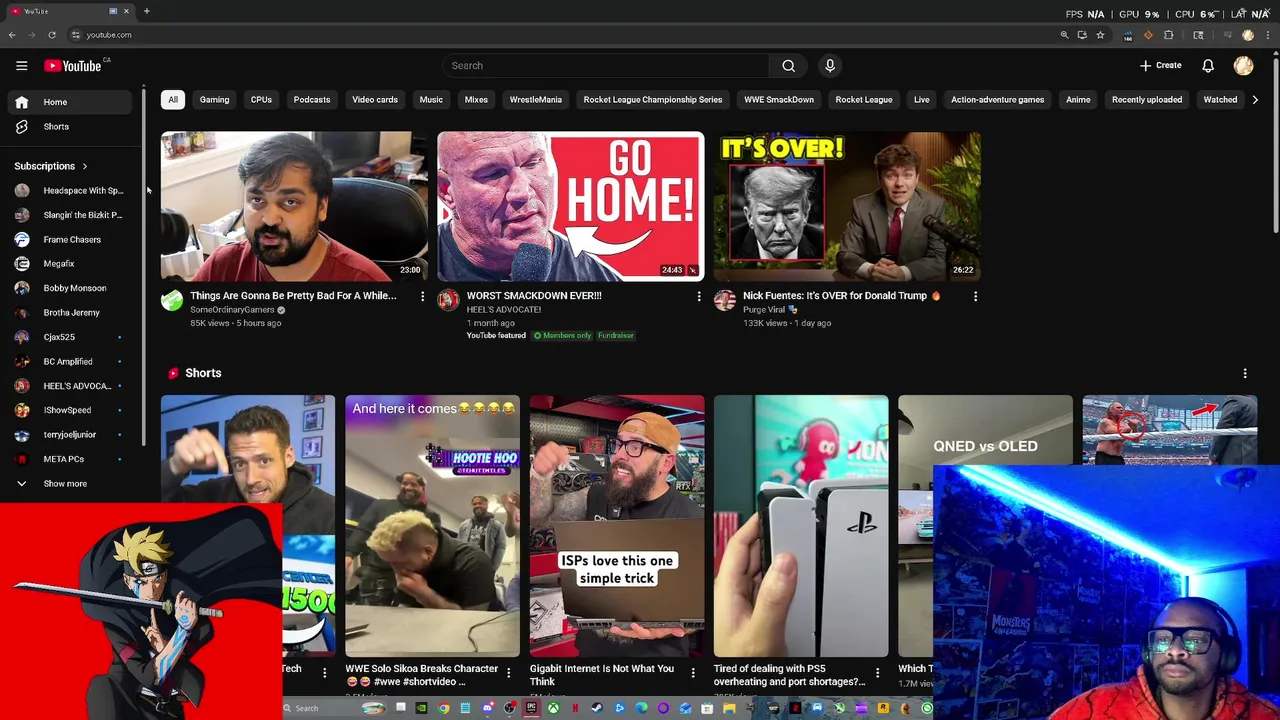
Task: Go to the YouTube logo home link
Action: click(72, 65)
